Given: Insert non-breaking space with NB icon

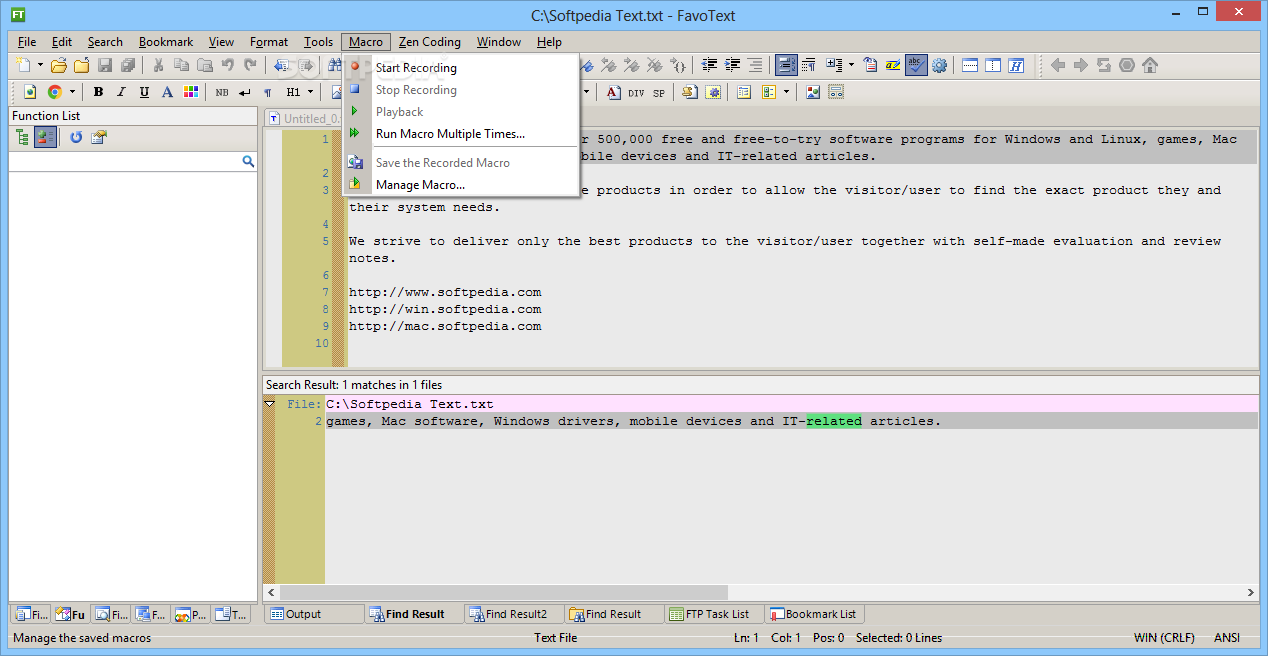Looking at the screenshot, I should [221, 92].
